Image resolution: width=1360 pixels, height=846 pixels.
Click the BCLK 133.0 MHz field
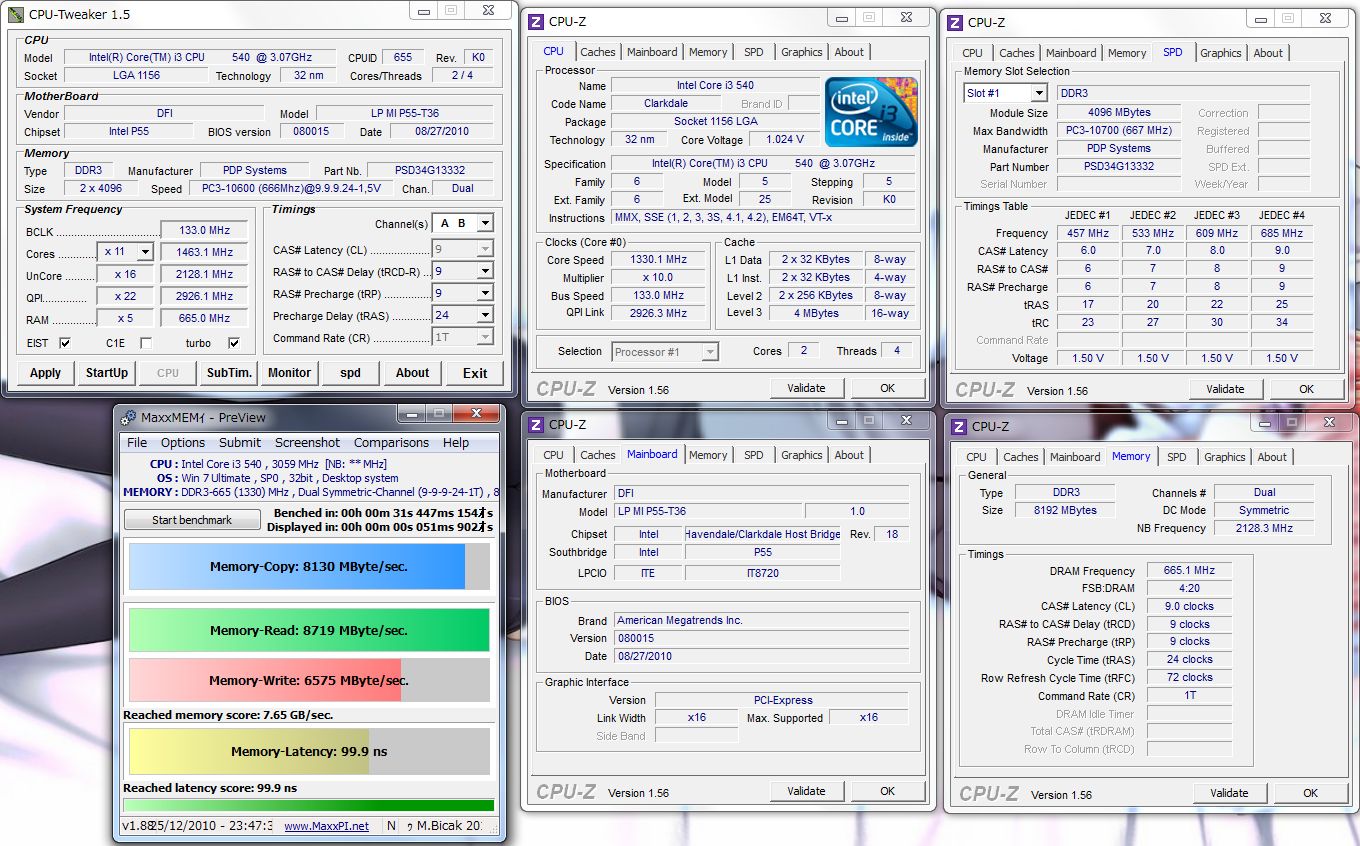tap(204, 230)
